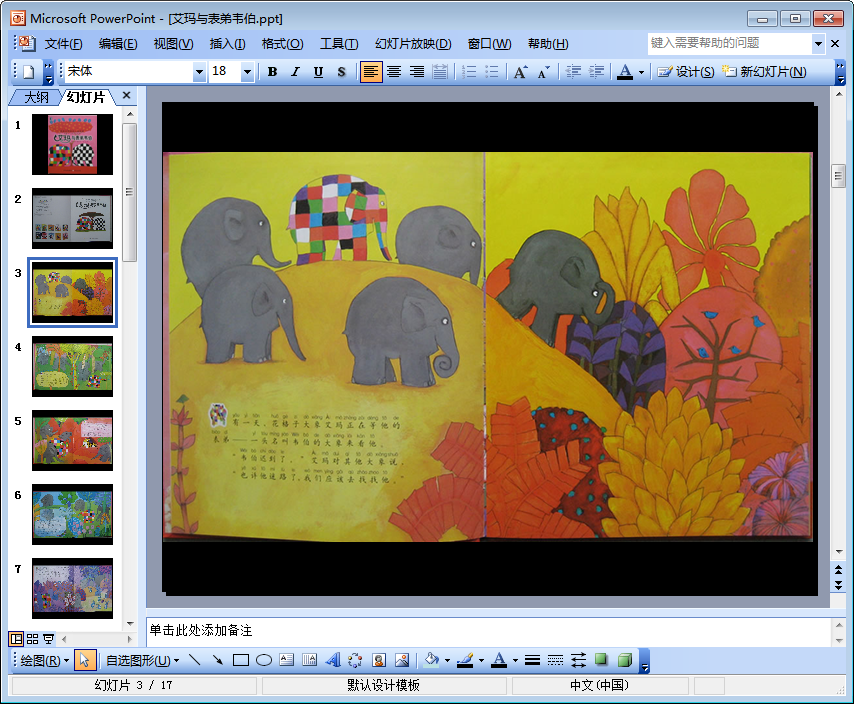Open the 自选图形(U) AutoShapes menu
This screenshot has height=704, width=854.
pyautogui.click(x=142, y=661)
